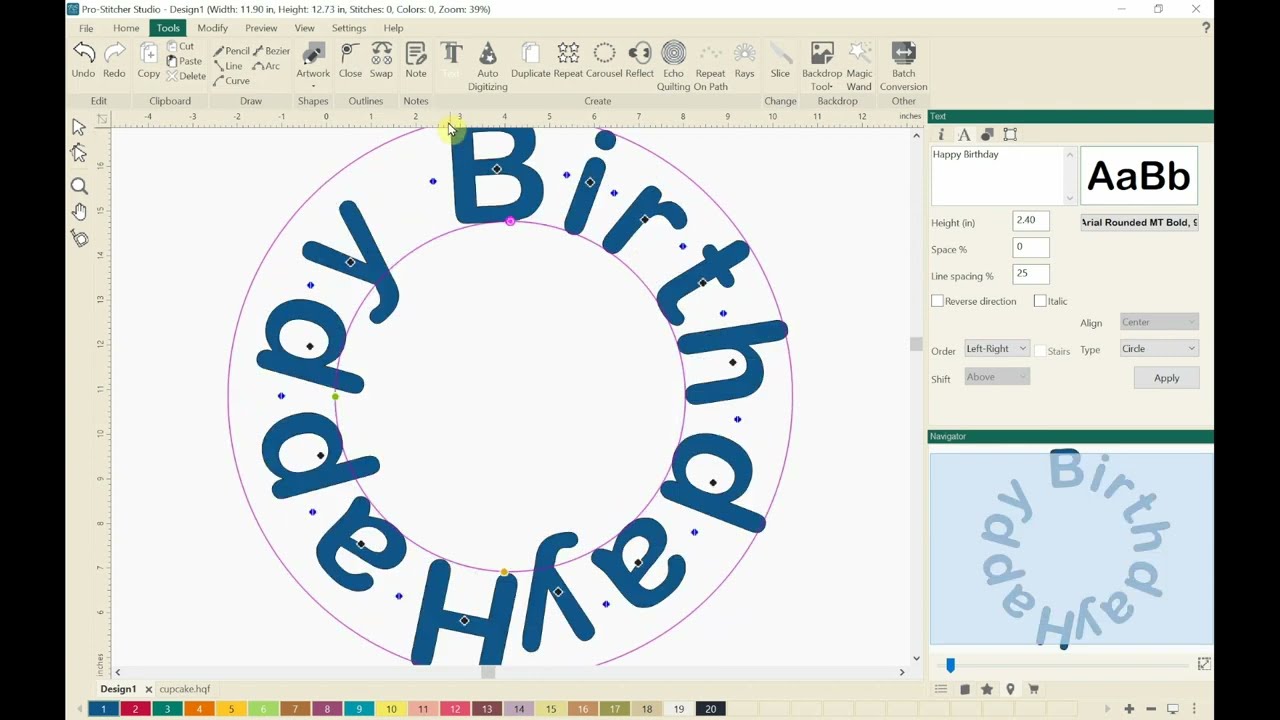Image resolution: width=1280 pixels, height=720 pixels.
Task: Open the Shift dropdown showing Above
Action: 996,377
